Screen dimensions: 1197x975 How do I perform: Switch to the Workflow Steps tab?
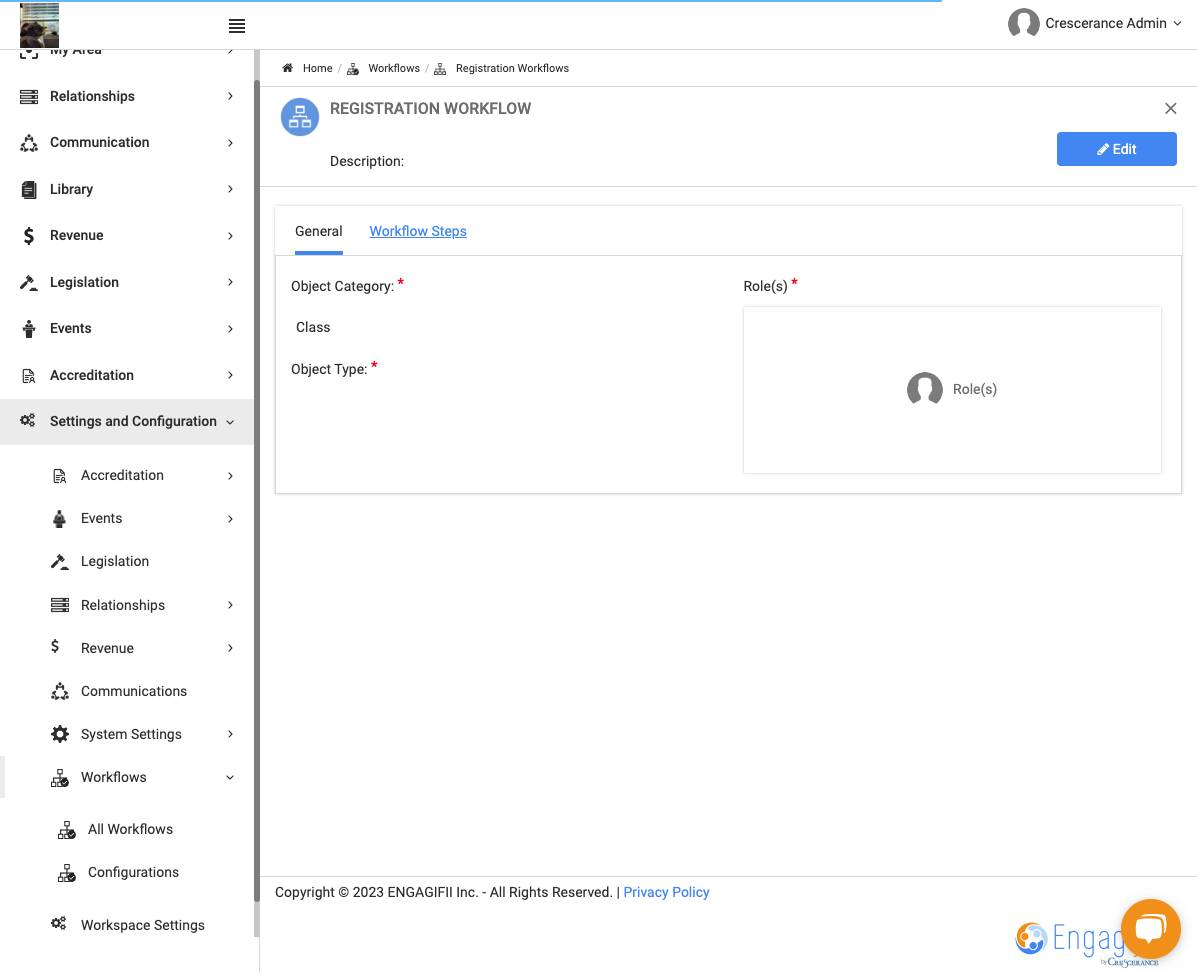click(x=418, y=231)
